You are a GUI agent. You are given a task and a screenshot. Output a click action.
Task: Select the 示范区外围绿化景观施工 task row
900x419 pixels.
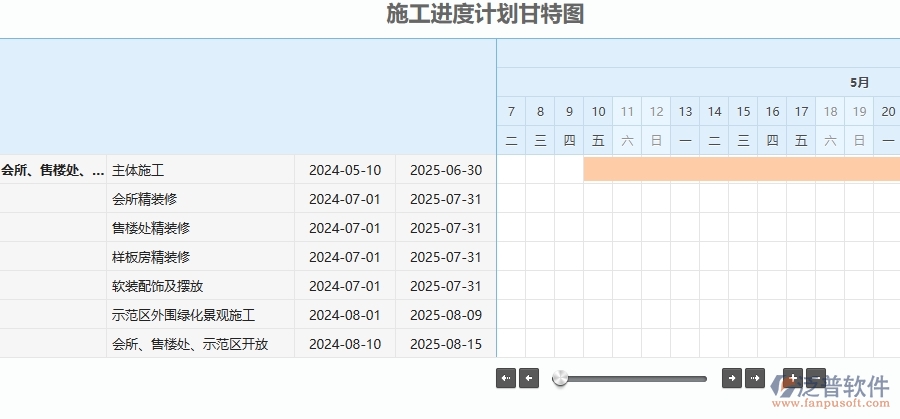[x=248, y=315]
